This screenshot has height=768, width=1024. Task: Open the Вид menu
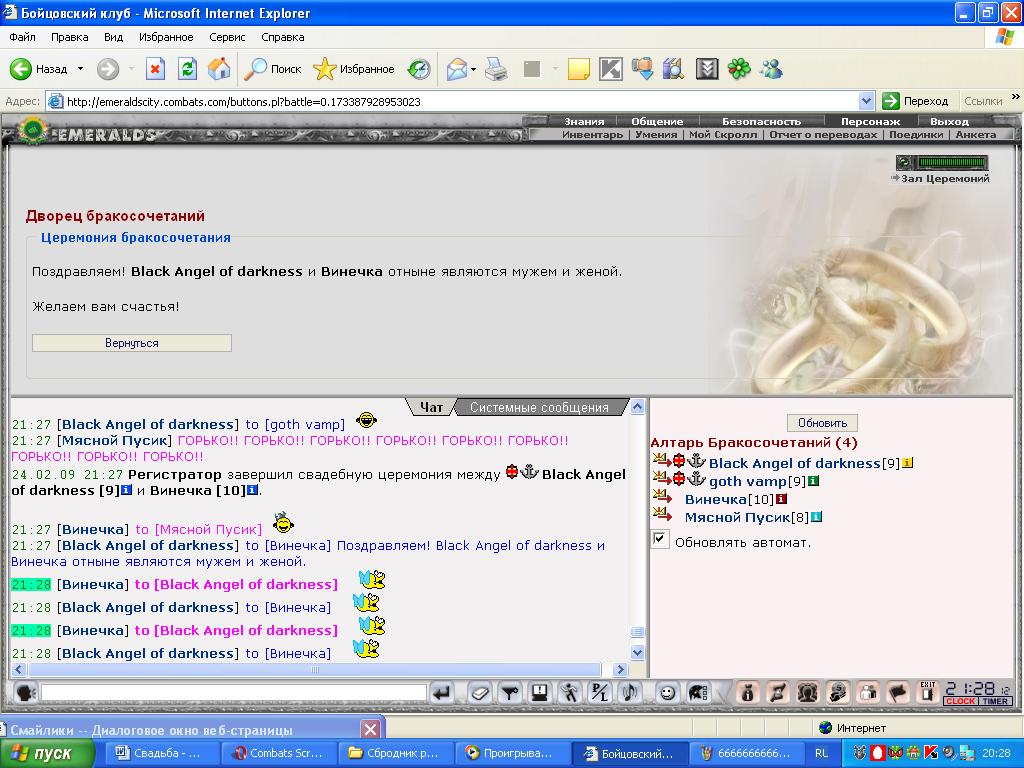[113, 37]
